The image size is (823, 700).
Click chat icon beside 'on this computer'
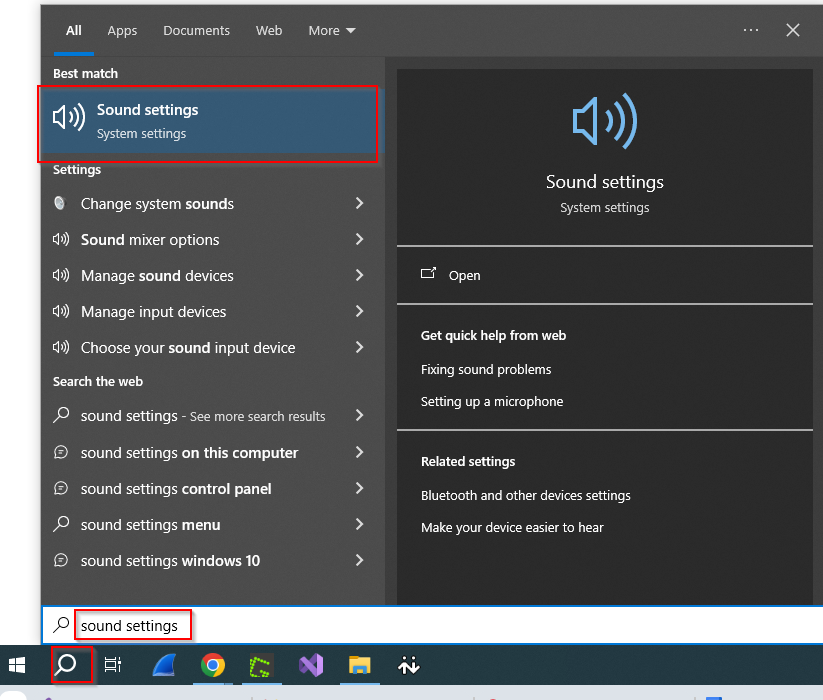(x=61, y=452)
